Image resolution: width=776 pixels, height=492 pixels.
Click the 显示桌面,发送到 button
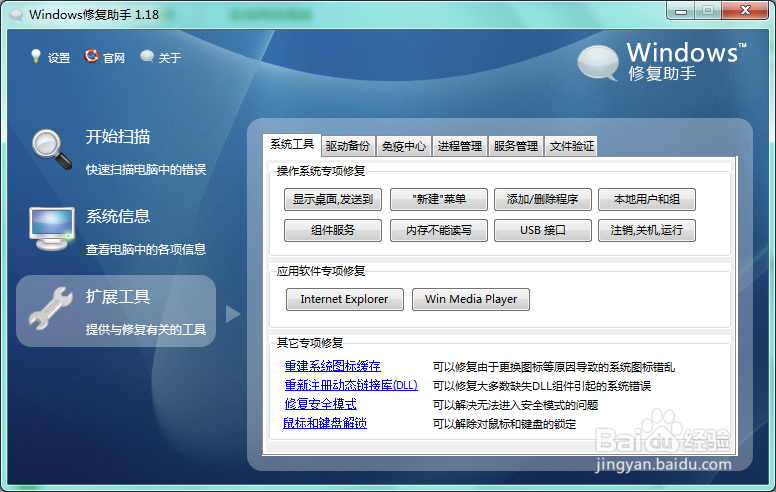click(333, 199)
